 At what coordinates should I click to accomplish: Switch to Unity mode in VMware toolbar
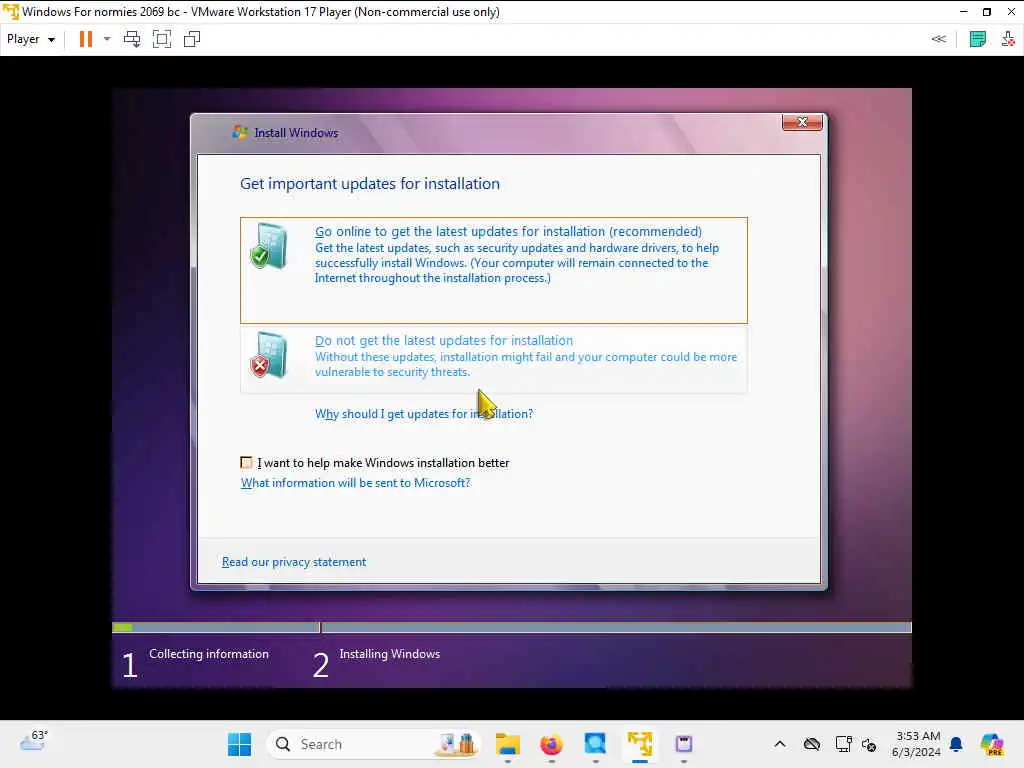tap(192, 39)
